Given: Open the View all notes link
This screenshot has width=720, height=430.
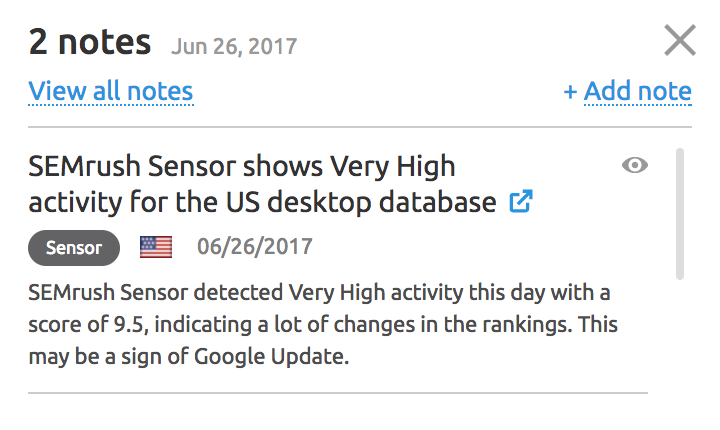Looking at the screenshot, I should tap(111, 91).
